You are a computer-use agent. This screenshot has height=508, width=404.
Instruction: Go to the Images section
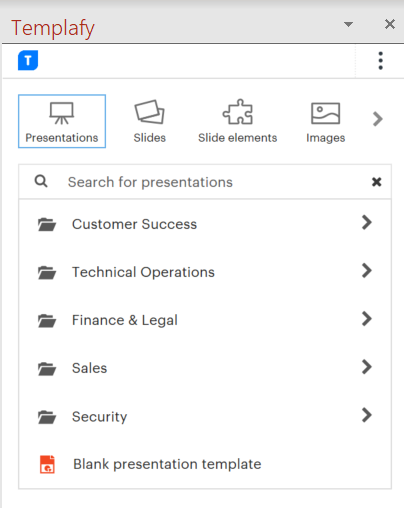coord(325,121)
